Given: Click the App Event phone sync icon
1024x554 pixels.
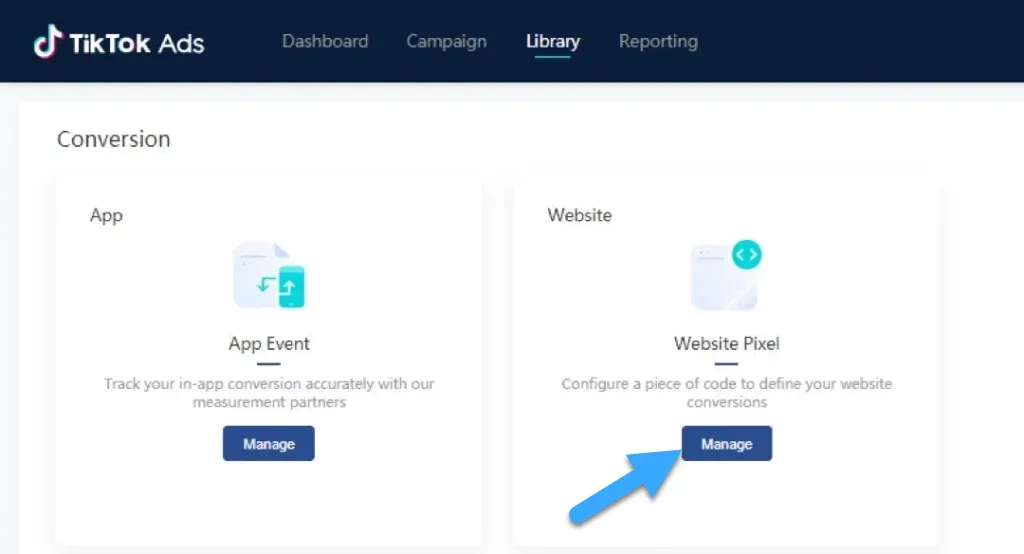Looking at the screenshot, I should 289,286.
